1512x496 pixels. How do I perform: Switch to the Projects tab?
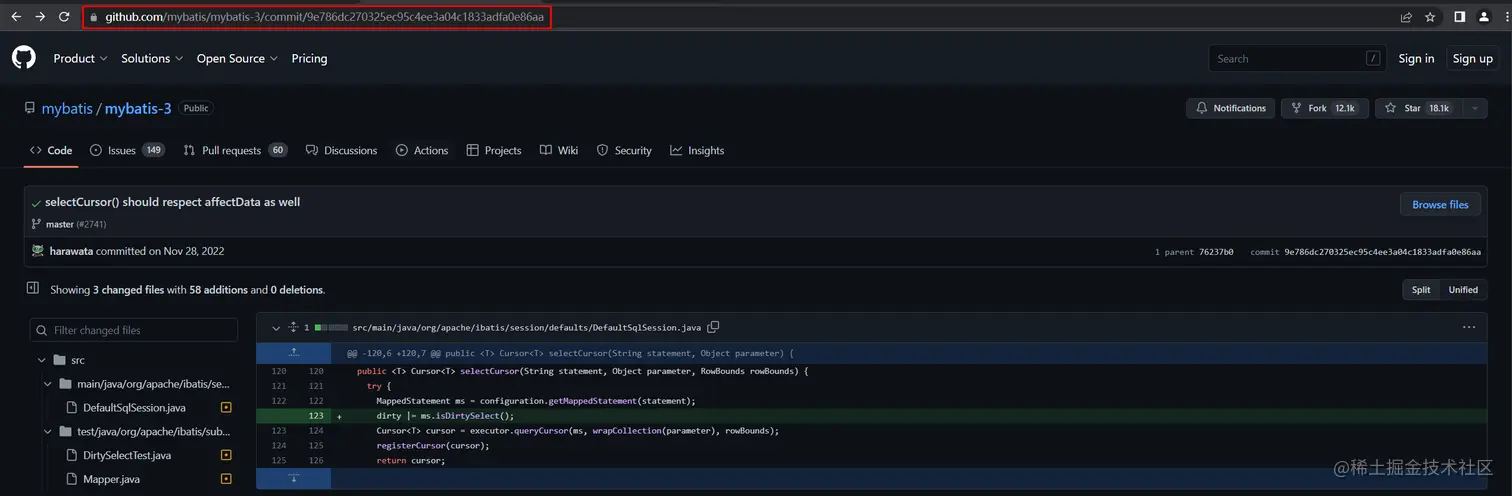pyautogui.click(x=494, y=150)
